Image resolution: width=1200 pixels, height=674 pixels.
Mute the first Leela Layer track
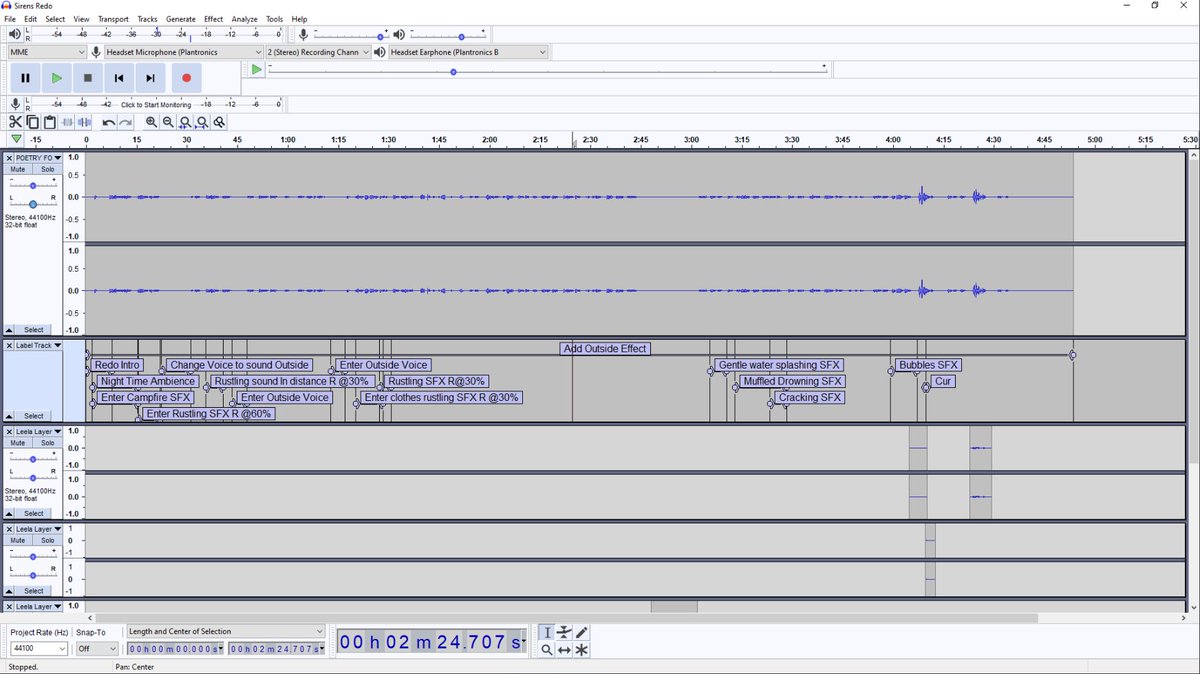tap(18, 443)
